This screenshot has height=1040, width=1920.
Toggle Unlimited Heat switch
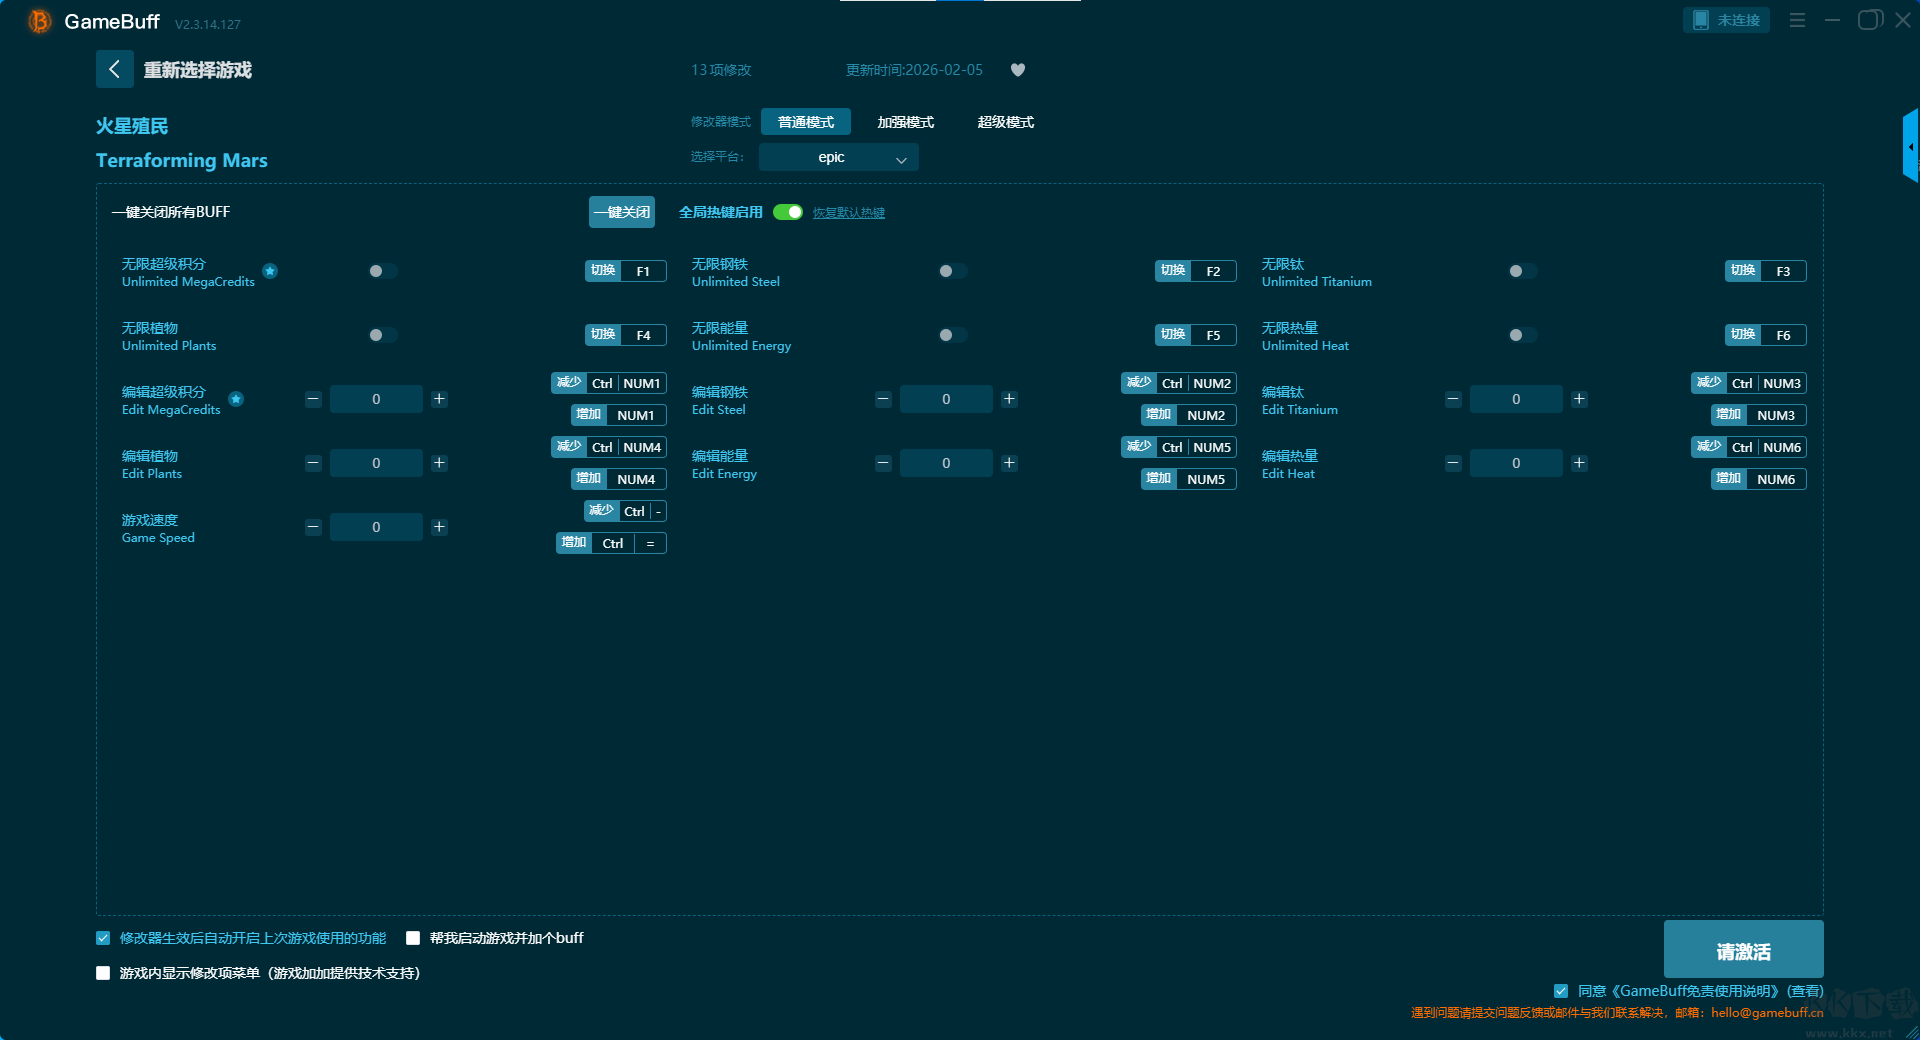pos(1522,335)
